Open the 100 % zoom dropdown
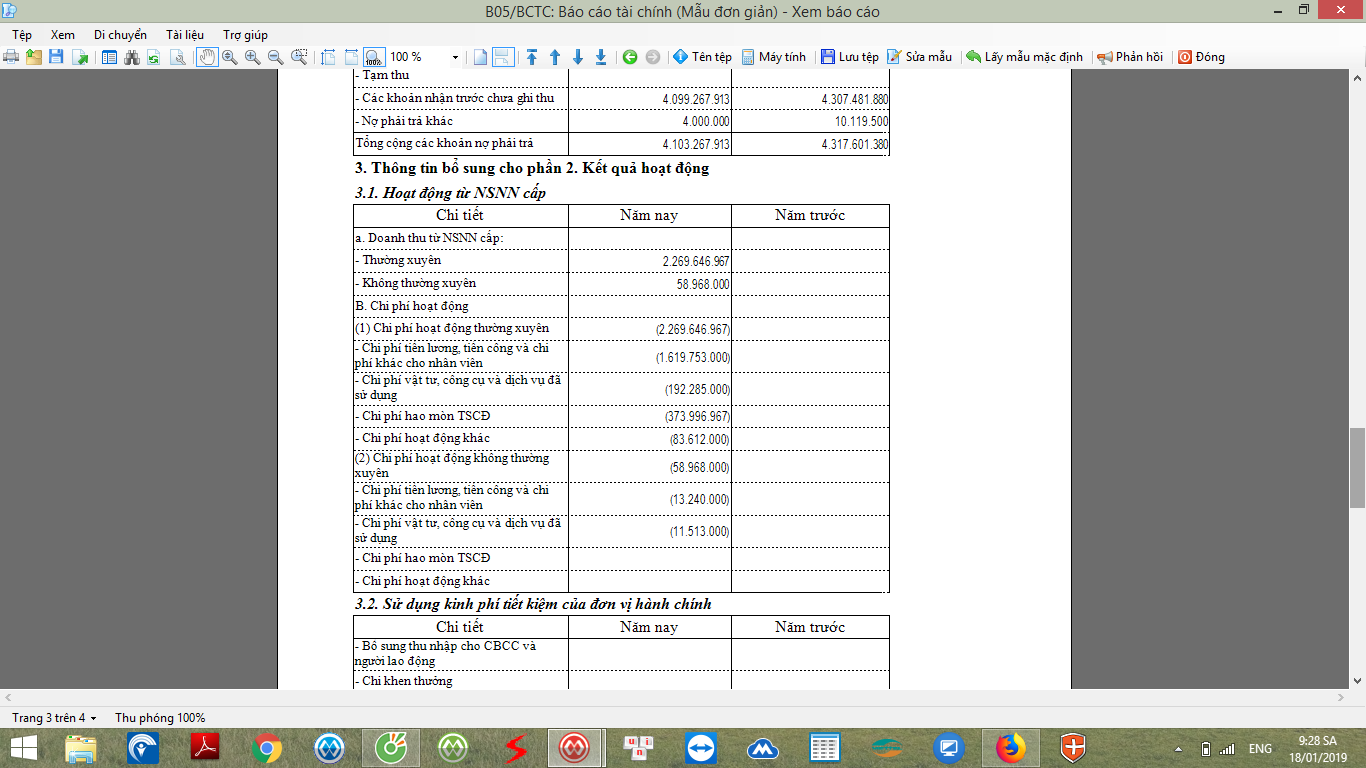 (x=456, y=57)
